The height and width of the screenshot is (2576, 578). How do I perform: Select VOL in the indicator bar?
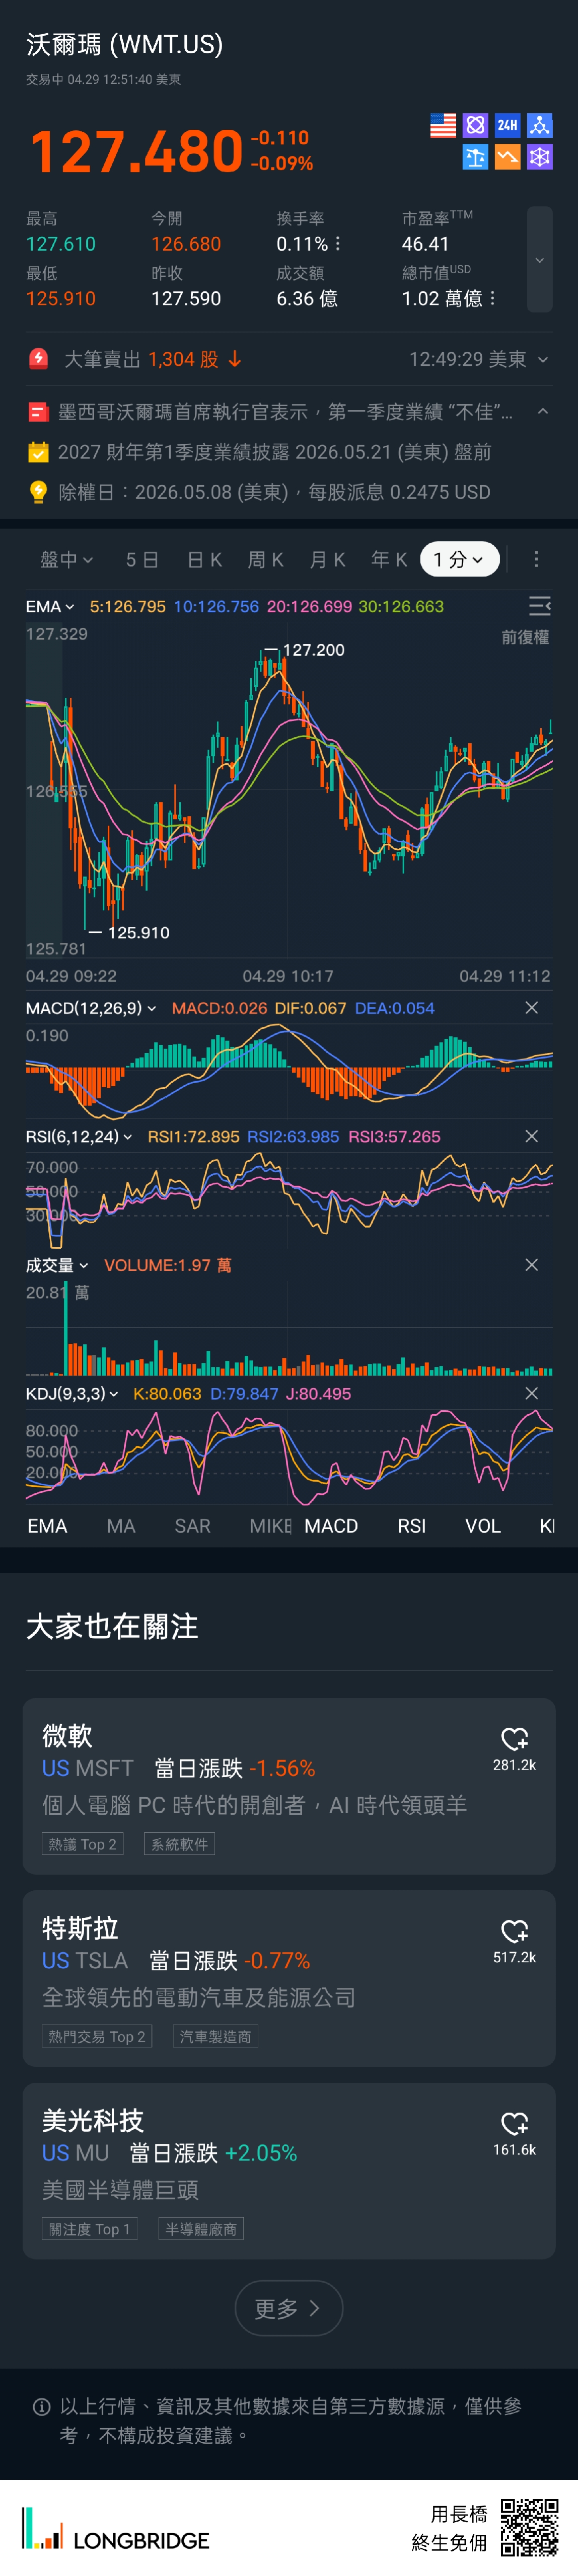point(483,1526)
